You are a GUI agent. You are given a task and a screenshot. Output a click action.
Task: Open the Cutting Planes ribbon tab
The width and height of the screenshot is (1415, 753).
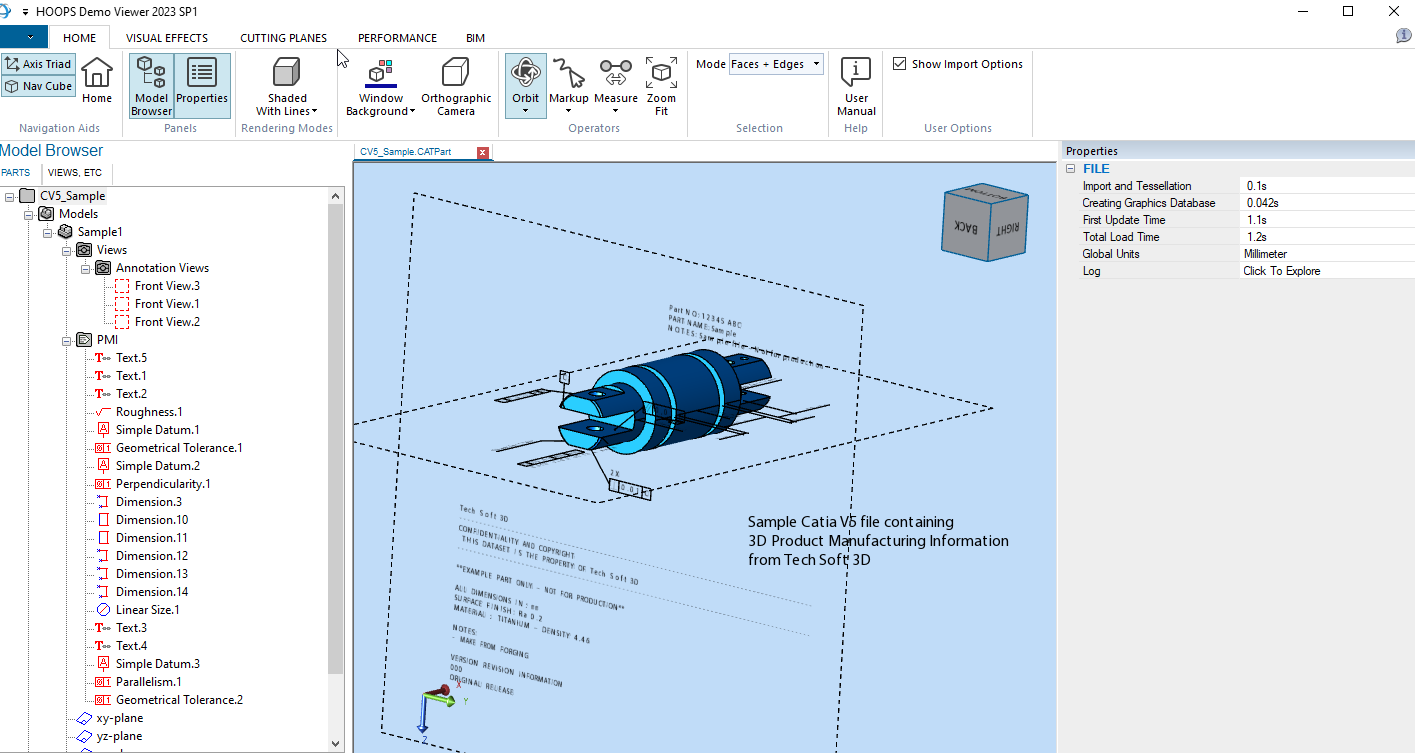[x=283, y=38]
